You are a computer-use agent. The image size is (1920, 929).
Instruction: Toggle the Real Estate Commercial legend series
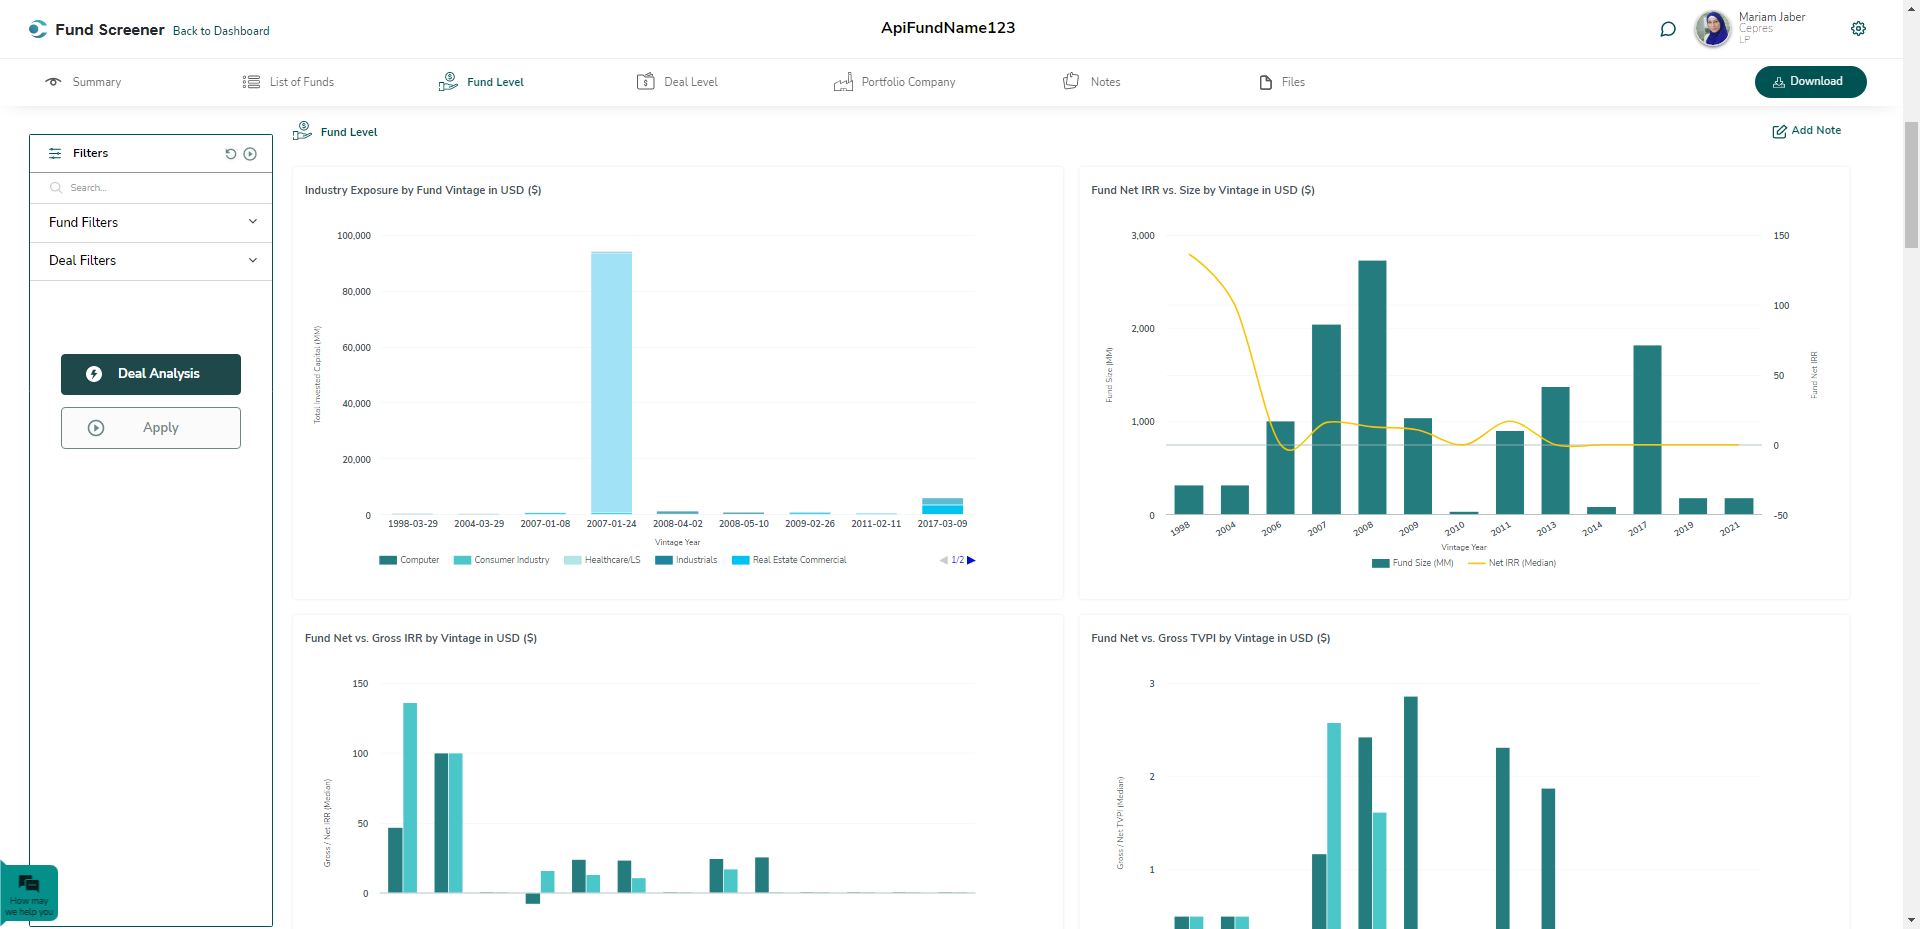789,560
